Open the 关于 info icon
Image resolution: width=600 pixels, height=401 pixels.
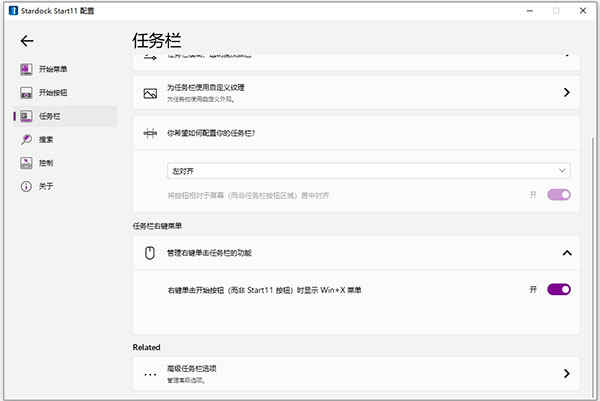pos(26,186)
